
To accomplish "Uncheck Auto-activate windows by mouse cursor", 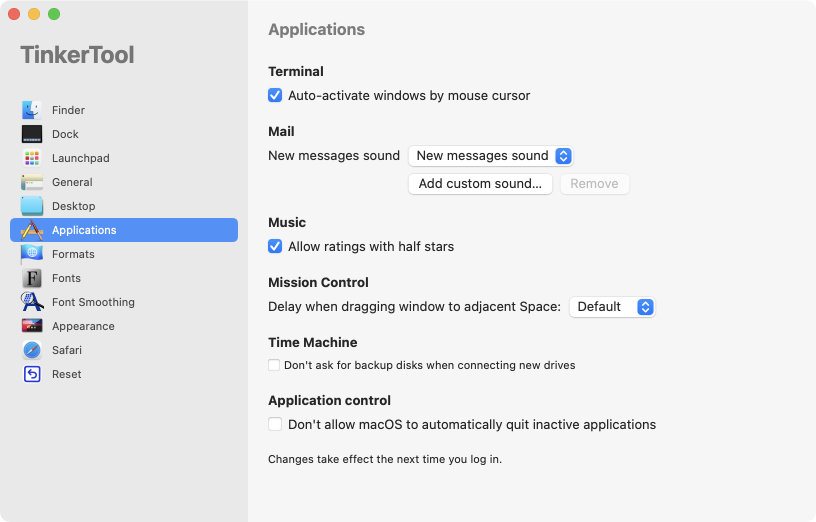I will tap(275, 95).
